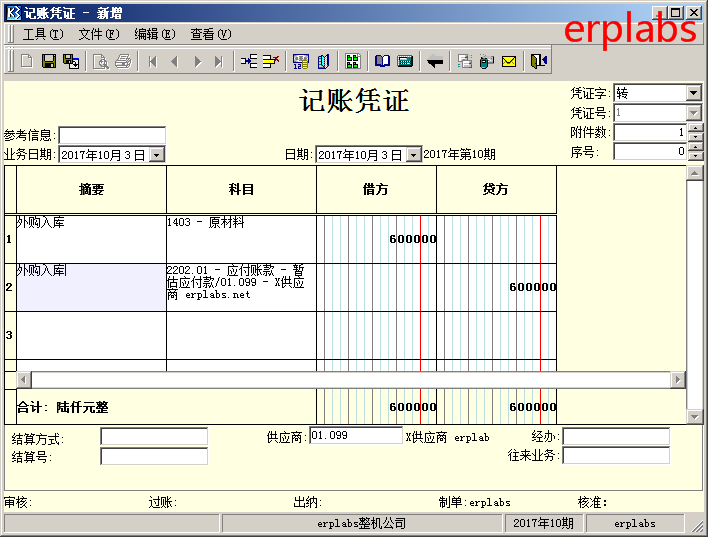Decrease the 附件数 value with down arrow
Screen dimensions: 708x537
coord(696,137)
